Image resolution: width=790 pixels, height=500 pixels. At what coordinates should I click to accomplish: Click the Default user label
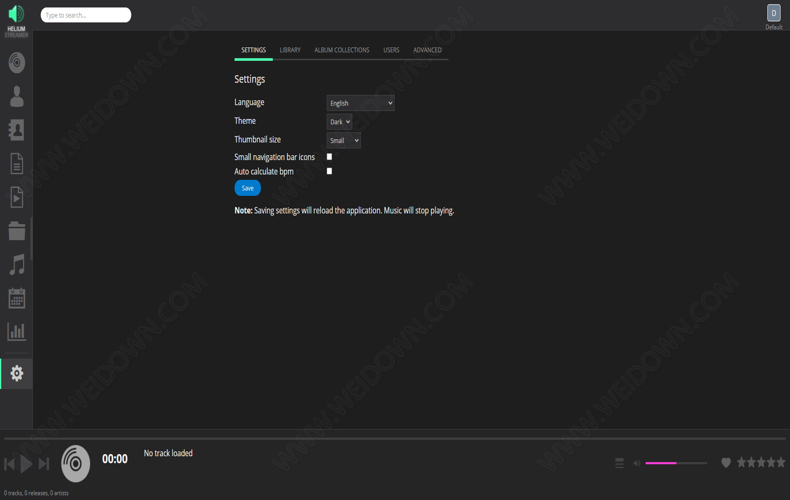(x=773, y=27)
